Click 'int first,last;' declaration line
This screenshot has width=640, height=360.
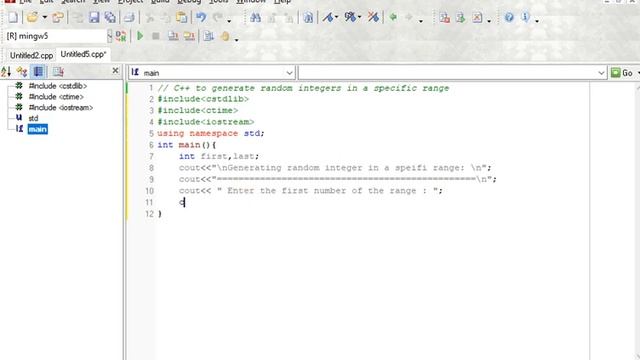(x=219, y=156)
